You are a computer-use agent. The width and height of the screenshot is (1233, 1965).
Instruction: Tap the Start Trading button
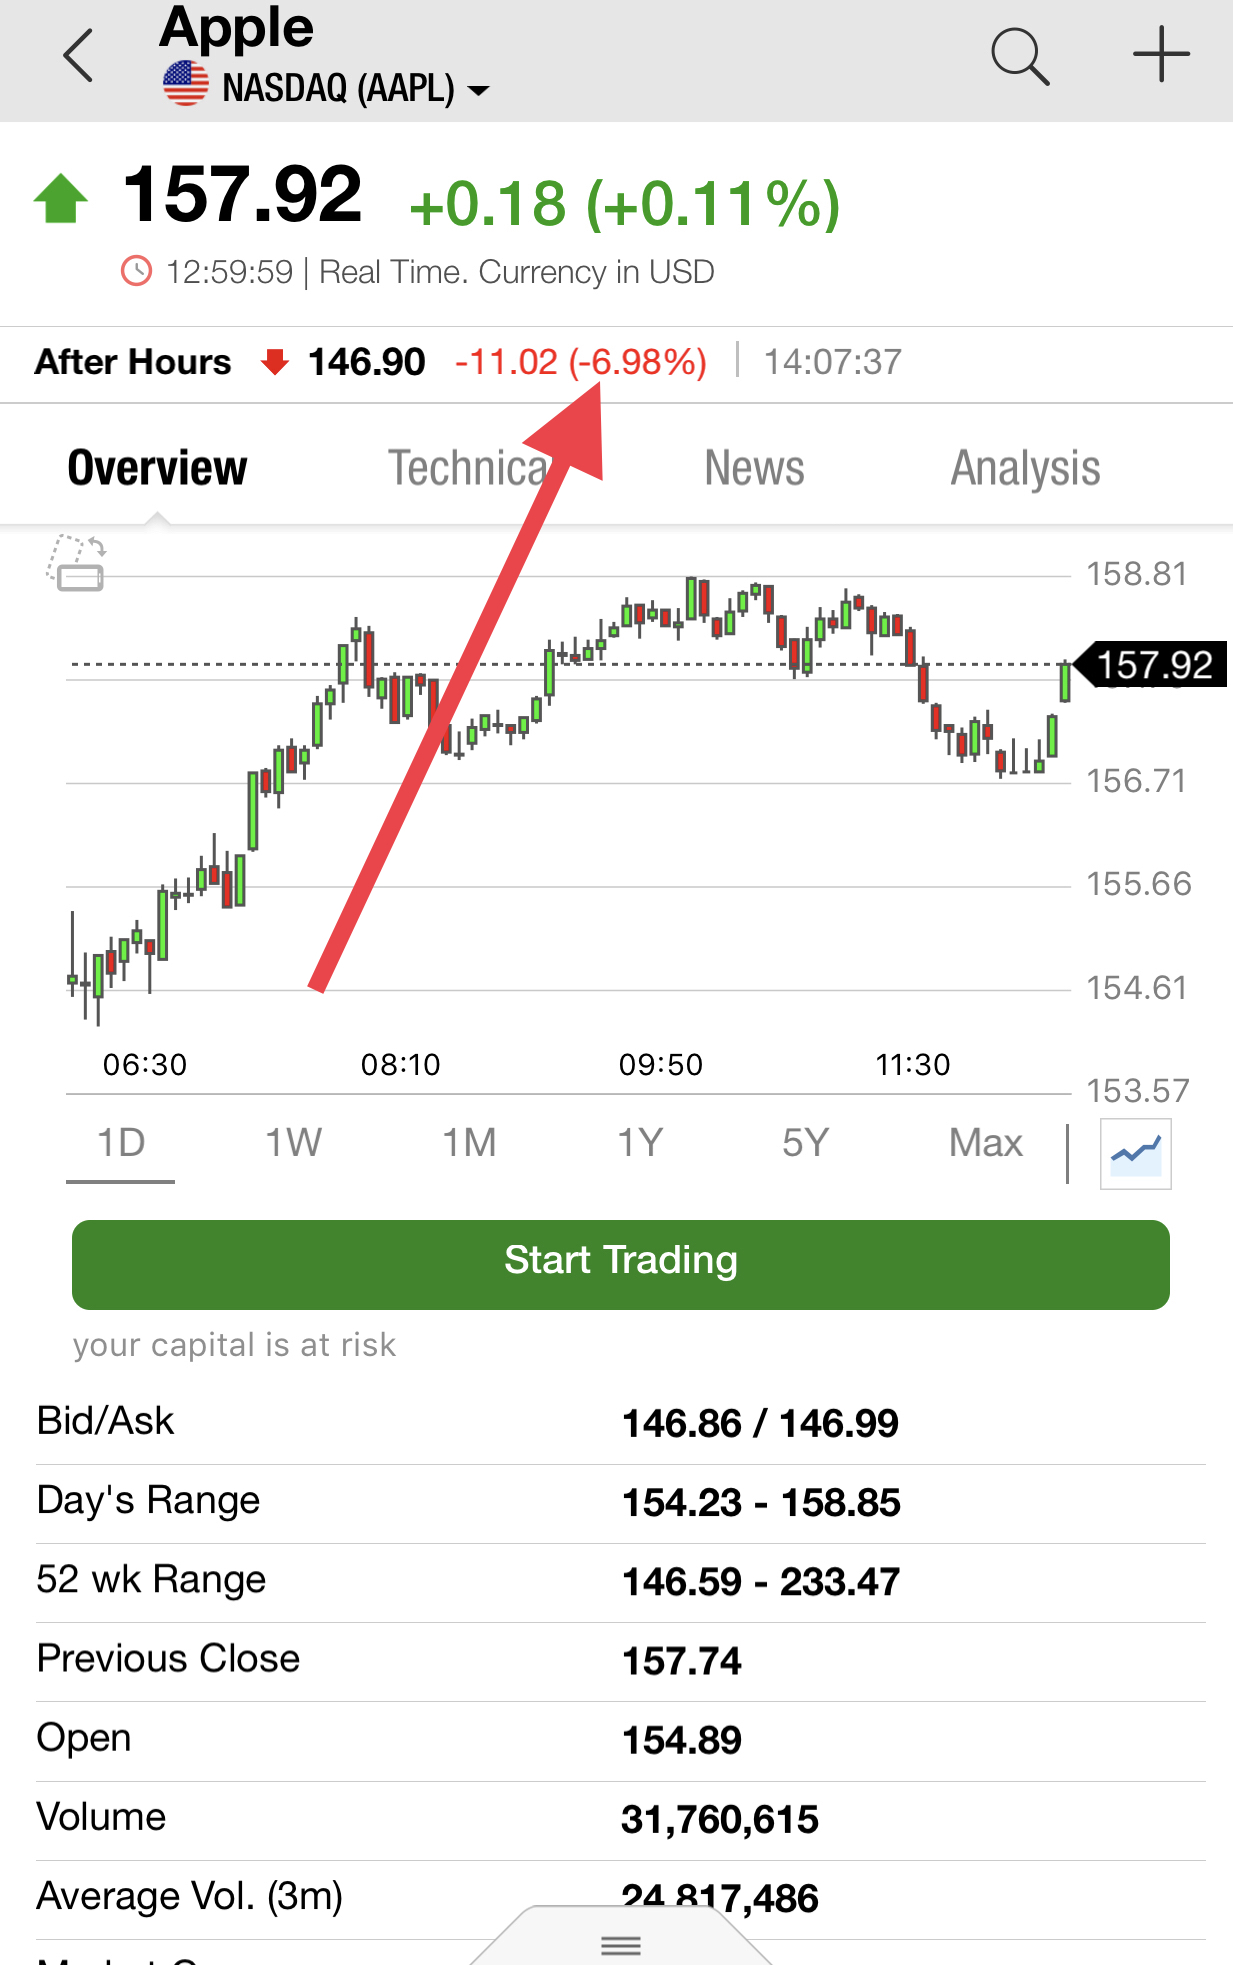[621, 1264]
